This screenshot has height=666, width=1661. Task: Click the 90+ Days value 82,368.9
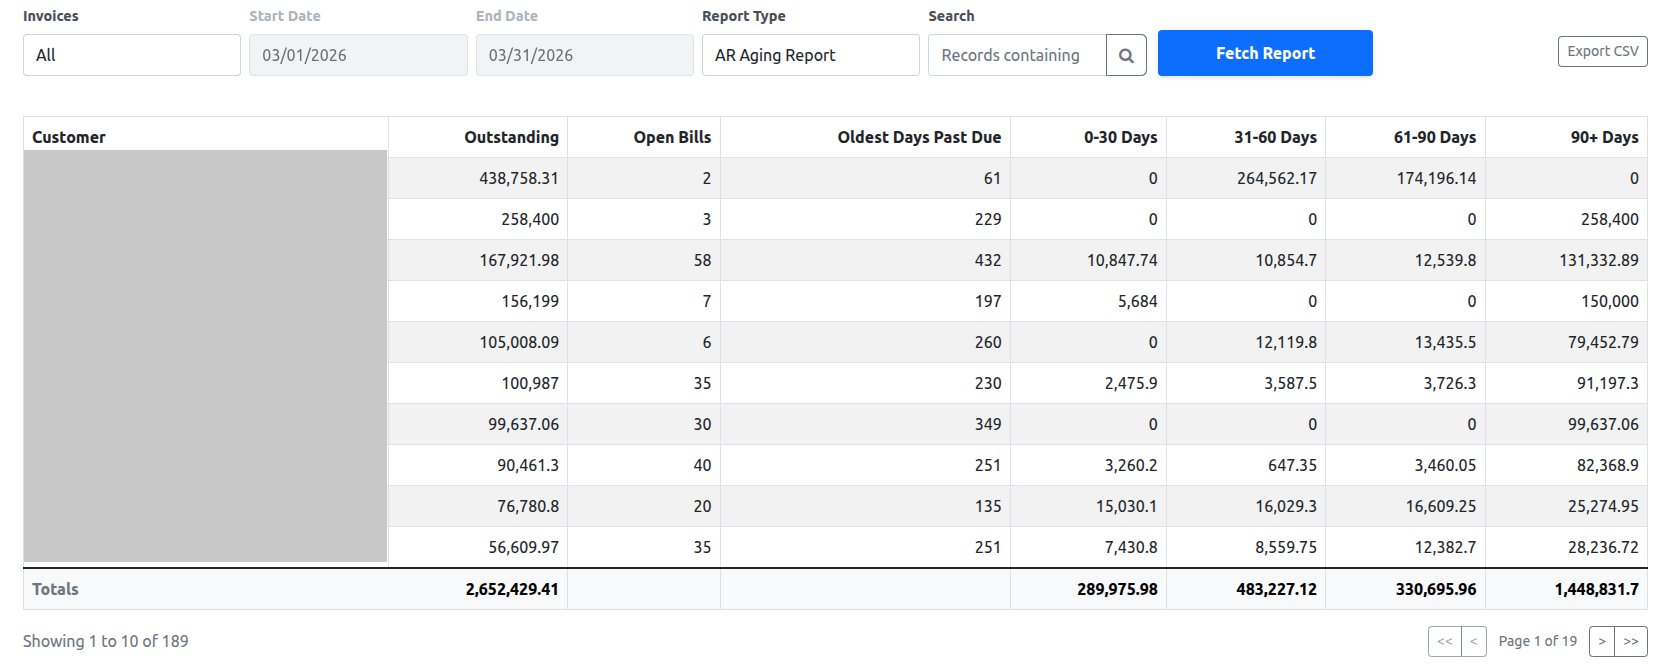[x=1608, y=465]
